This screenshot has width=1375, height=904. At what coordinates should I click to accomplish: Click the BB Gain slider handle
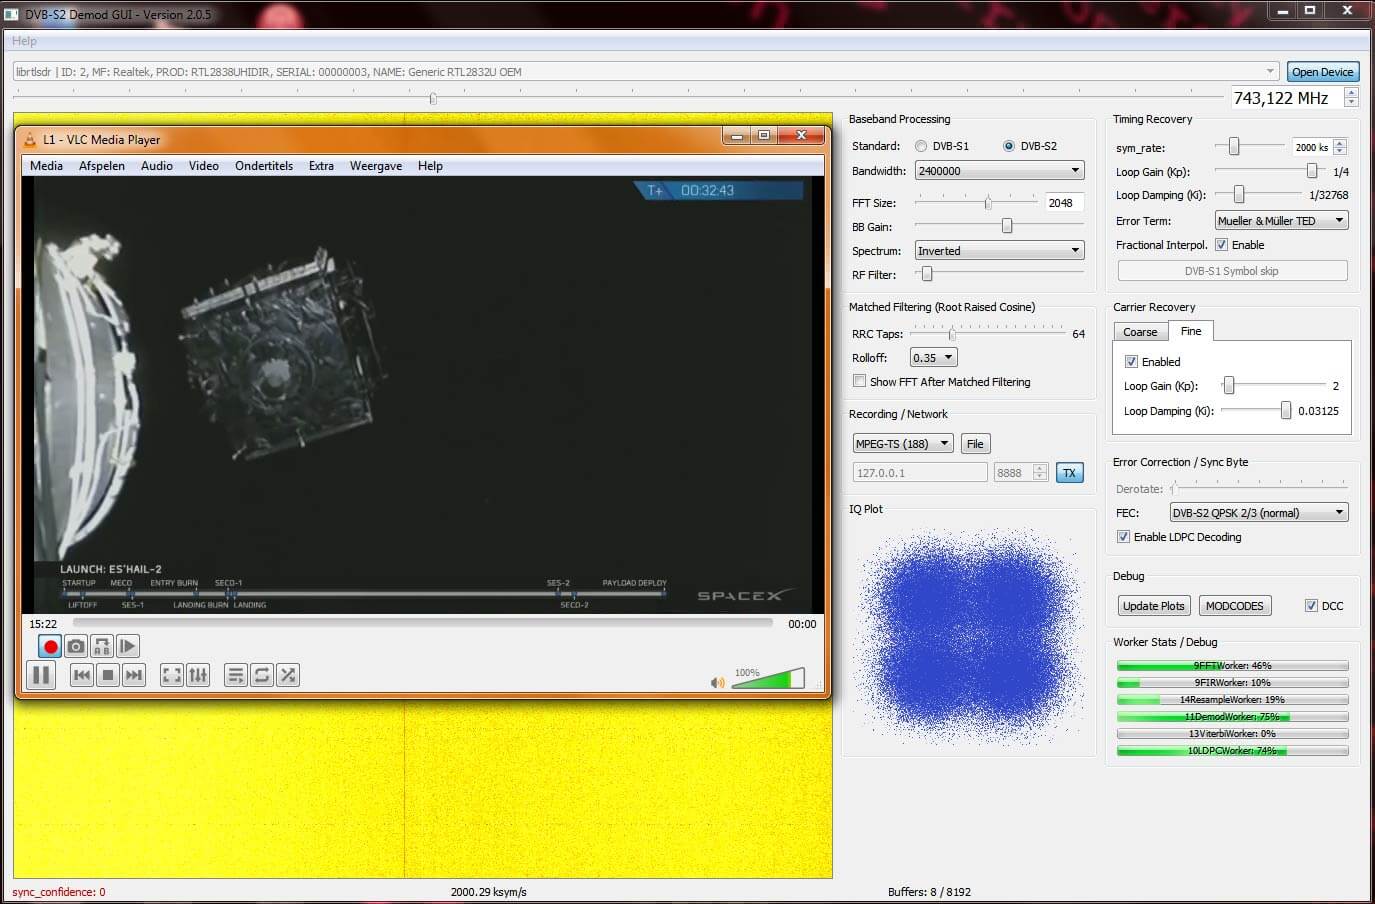(1007, 227)
